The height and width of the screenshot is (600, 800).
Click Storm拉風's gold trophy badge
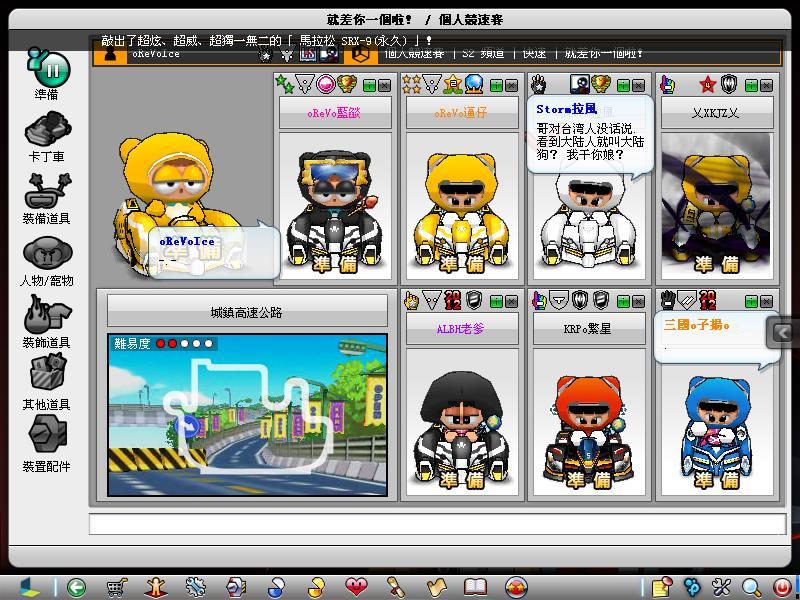[x=601, y=84]
